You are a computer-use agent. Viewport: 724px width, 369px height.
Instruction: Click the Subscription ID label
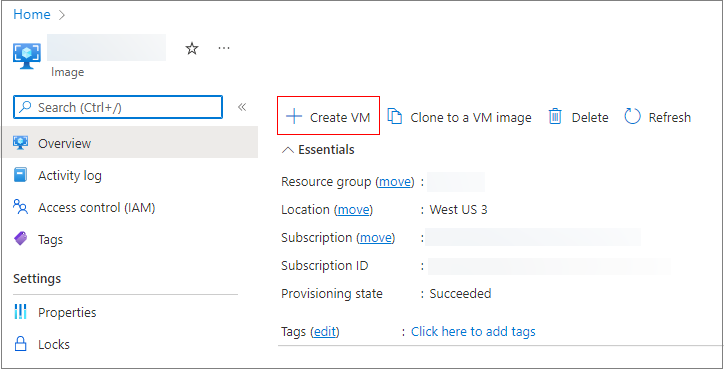[x=325, y=266]
